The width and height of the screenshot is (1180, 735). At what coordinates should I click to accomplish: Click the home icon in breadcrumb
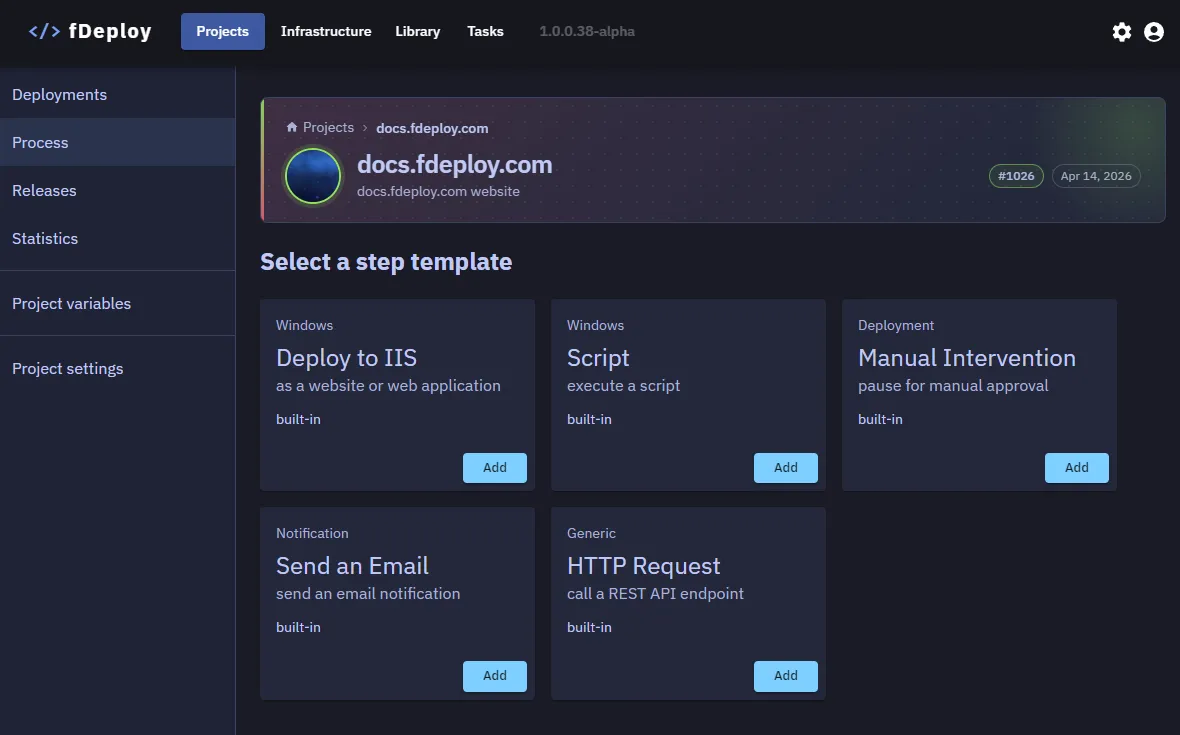pos(292,127)
